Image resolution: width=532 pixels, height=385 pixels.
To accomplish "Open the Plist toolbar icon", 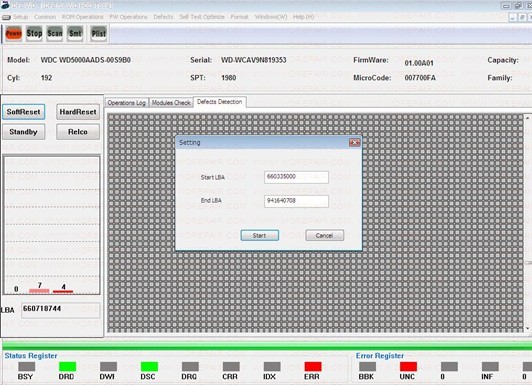I will 98,34.
